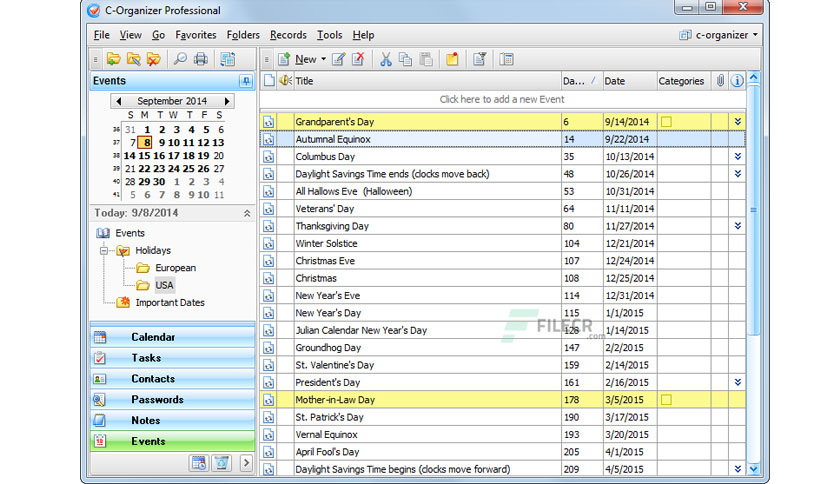Image resolution: width=836 pixels, height=484 pixels.
Task: Open search with the magnifier icon
Action: click(x=180, y=59)
